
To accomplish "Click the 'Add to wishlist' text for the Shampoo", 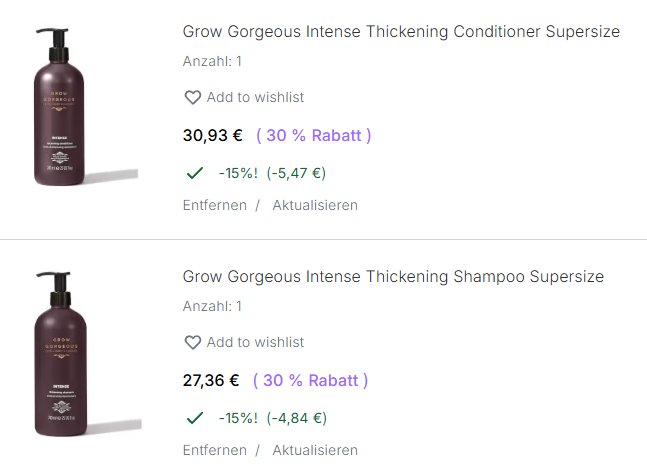I will [x=255, y=343].
